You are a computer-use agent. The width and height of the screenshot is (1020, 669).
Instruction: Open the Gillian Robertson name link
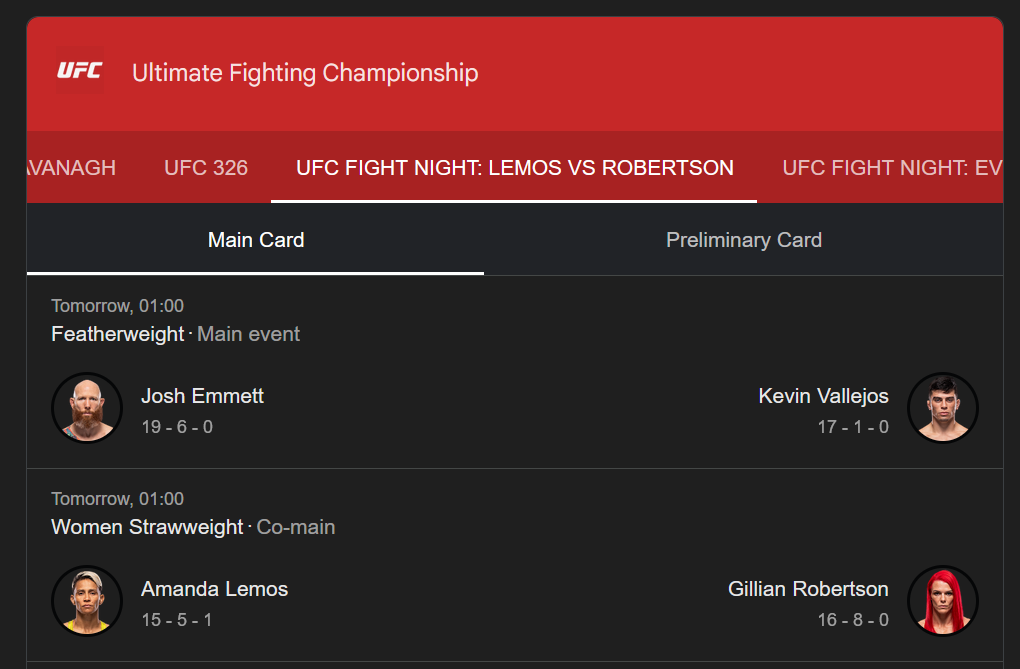(x=808, y=589)
